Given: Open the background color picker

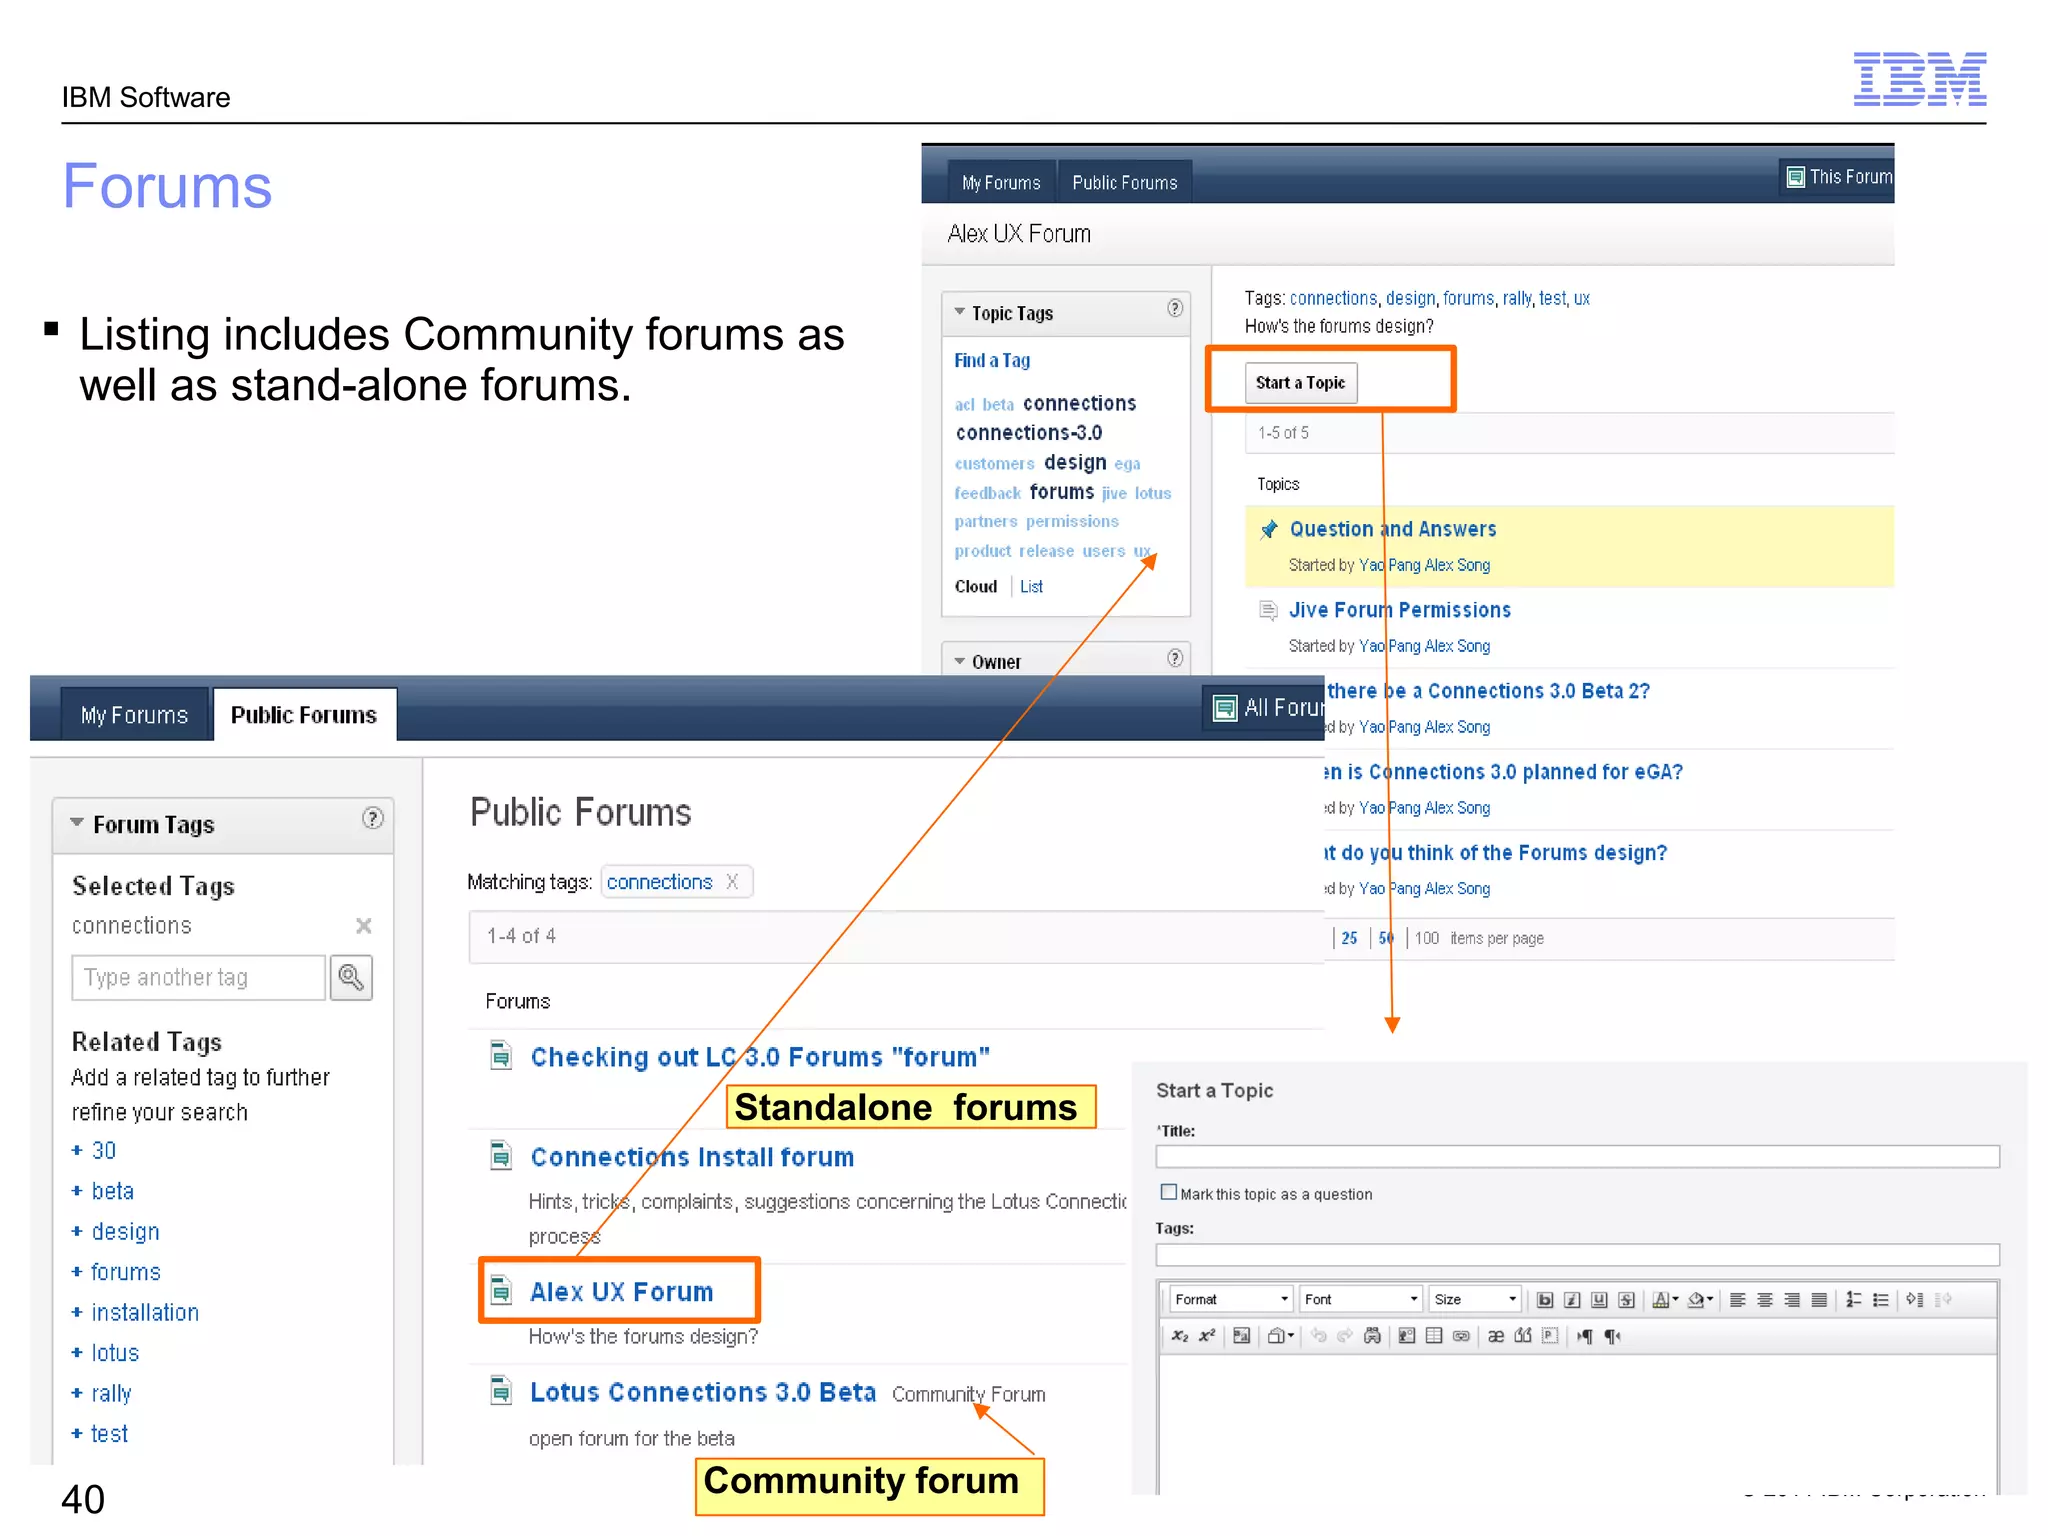Looking at the screenshot, I should 1700,1299.
